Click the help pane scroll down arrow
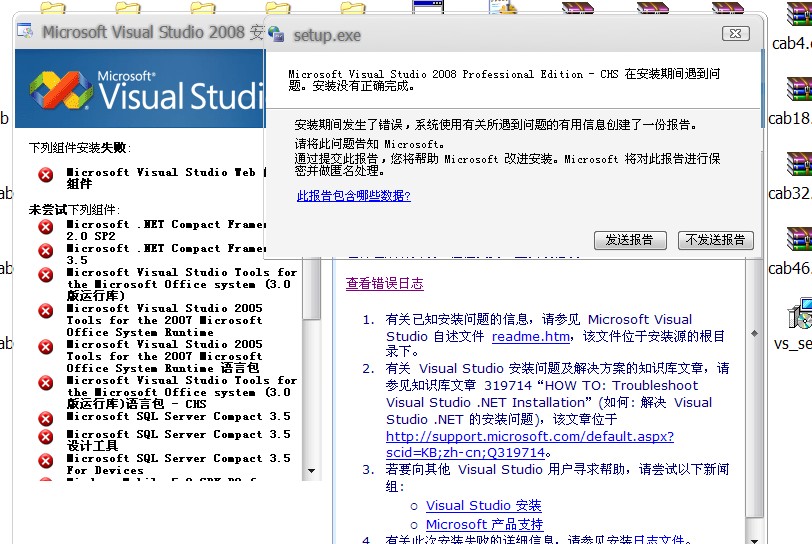Viewport: 812px width, 544px height. (x=754, y=539)
